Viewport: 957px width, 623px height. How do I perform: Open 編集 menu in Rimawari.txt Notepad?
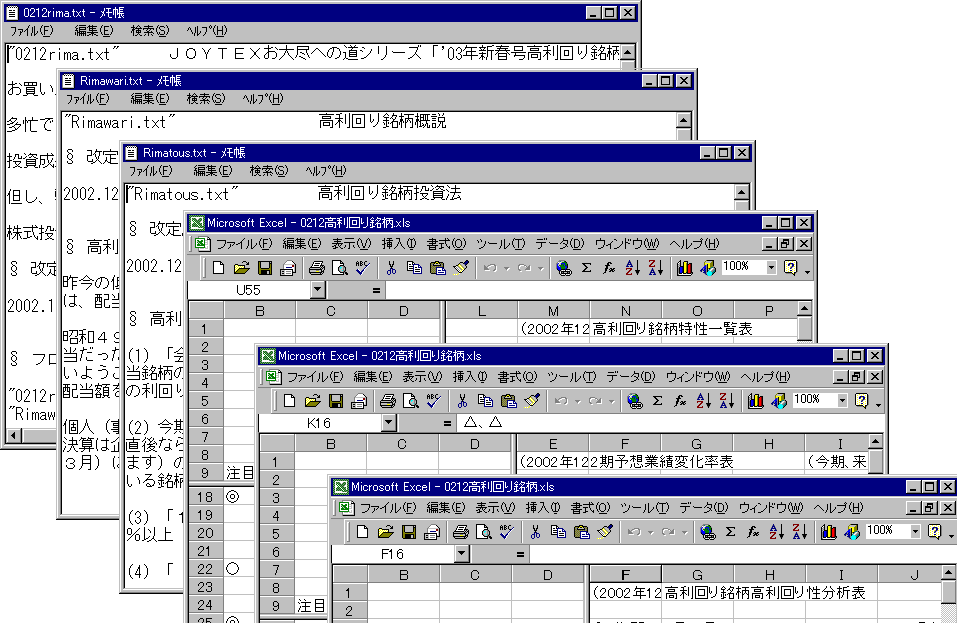pyautogui.click(x=150, y=99)
